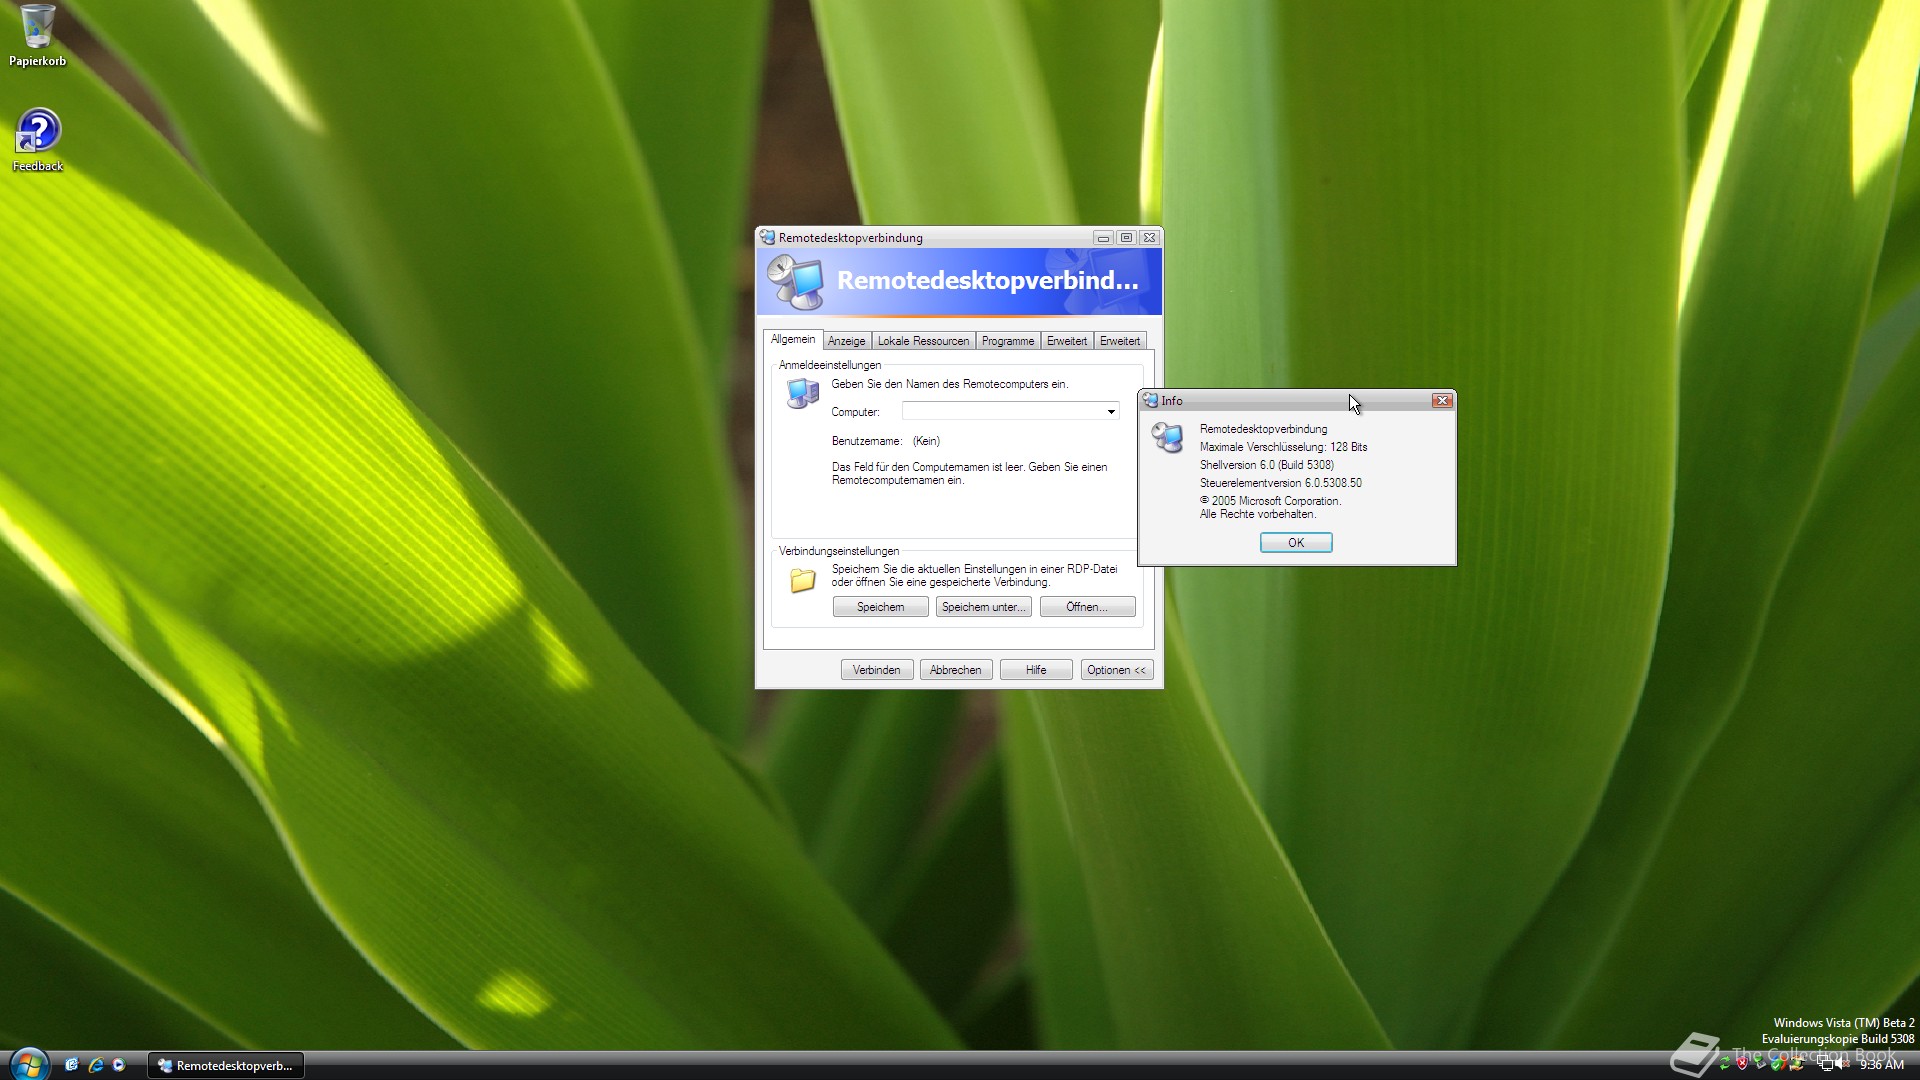Screen dimensions: 1920x1080
Task: Click the Speichern button
Action: coord(880,607)
